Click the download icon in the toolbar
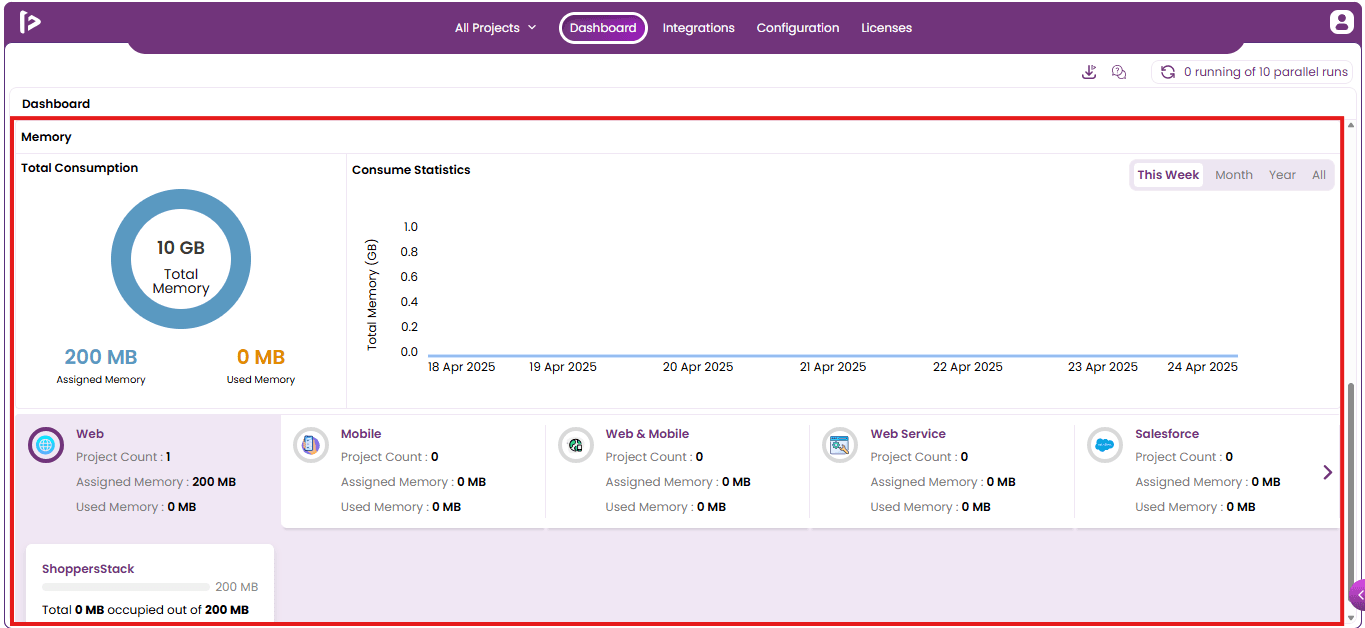Viewport: 1365px width, 628px height. tap(1089, 72)
